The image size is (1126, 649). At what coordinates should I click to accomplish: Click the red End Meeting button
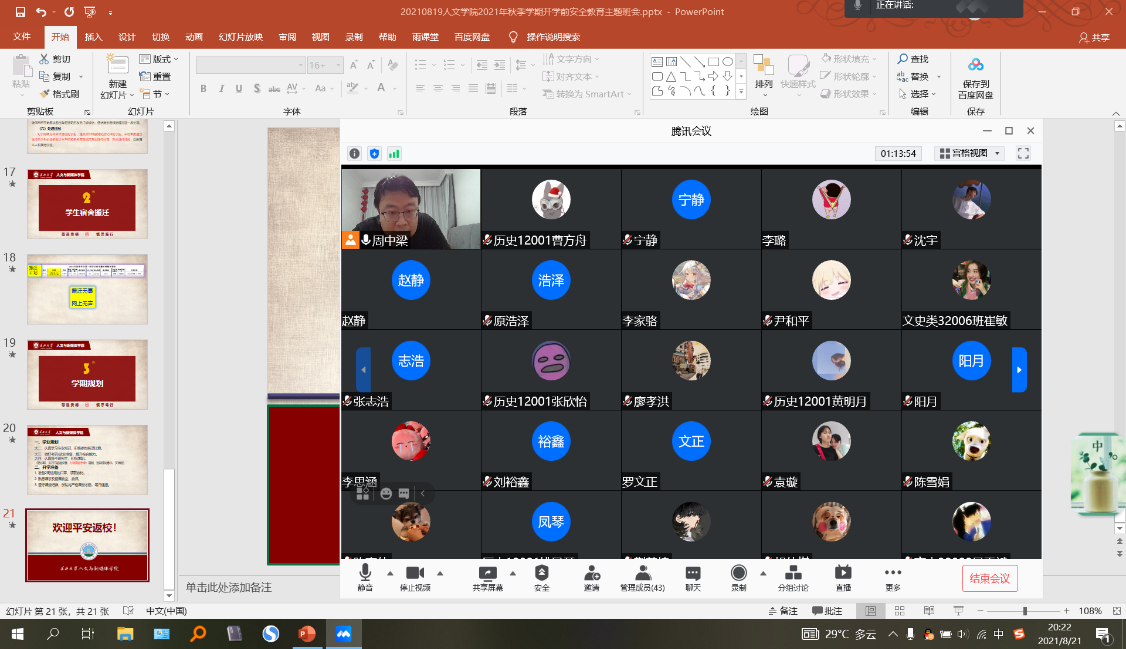point(989,578)
